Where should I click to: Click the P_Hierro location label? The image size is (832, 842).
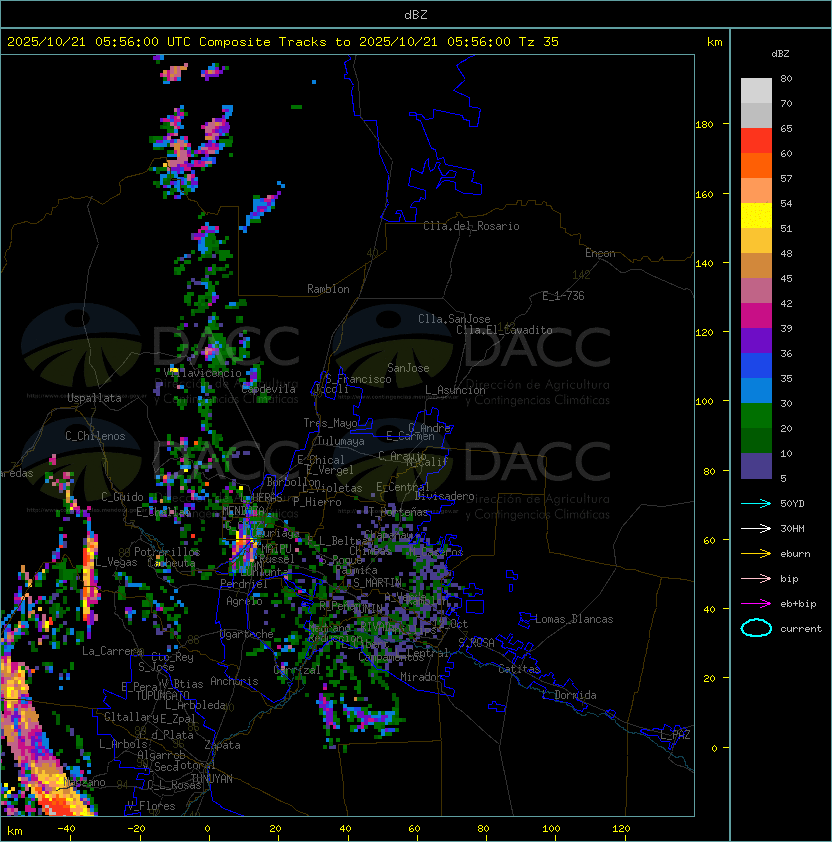[x=317, y=502]
